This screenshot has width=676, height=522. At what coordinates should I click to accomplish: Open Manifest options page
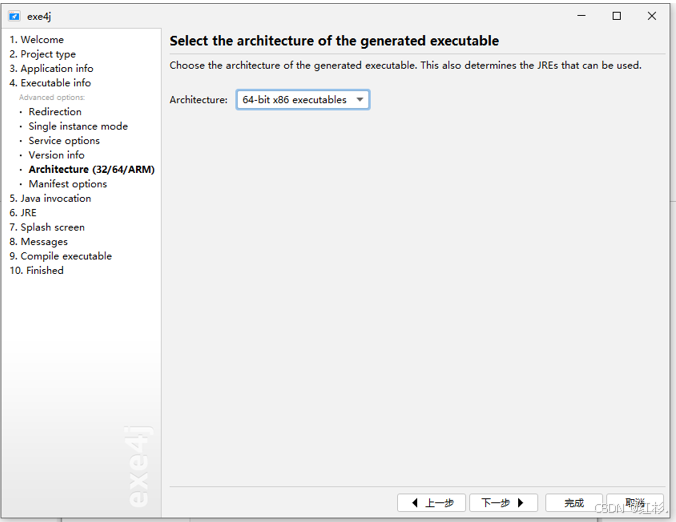click(68, 184)
